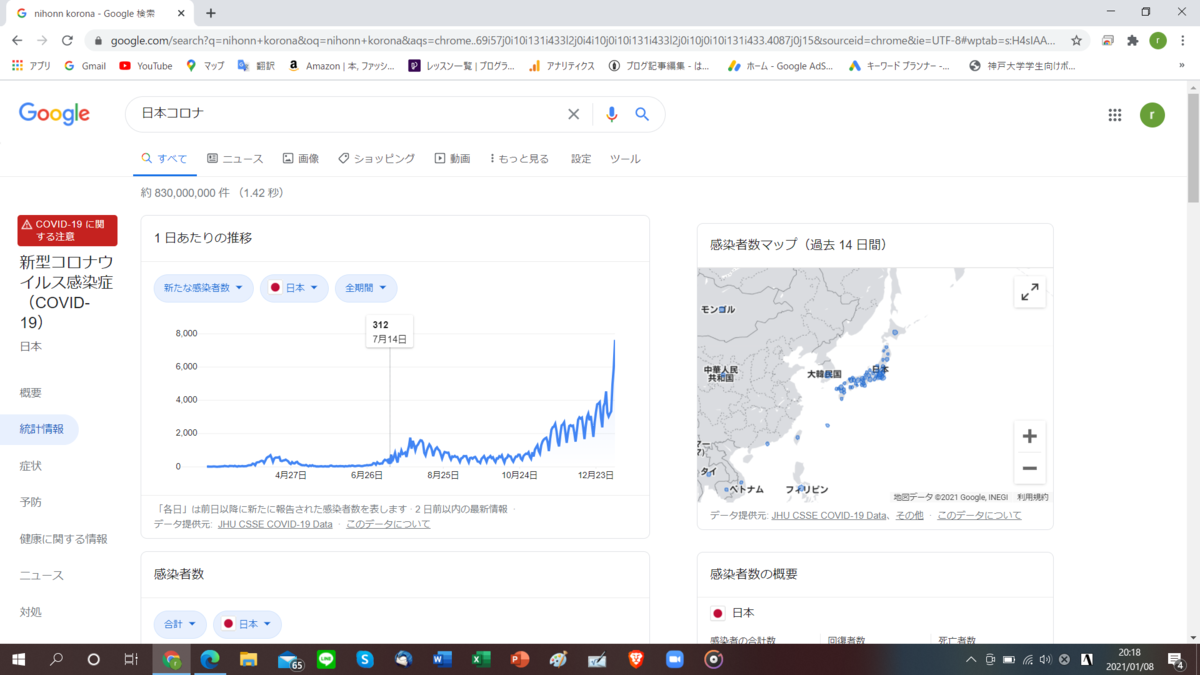Open Chrome's three-dot menu
1200x675 pixels.
coord(1182,40)
